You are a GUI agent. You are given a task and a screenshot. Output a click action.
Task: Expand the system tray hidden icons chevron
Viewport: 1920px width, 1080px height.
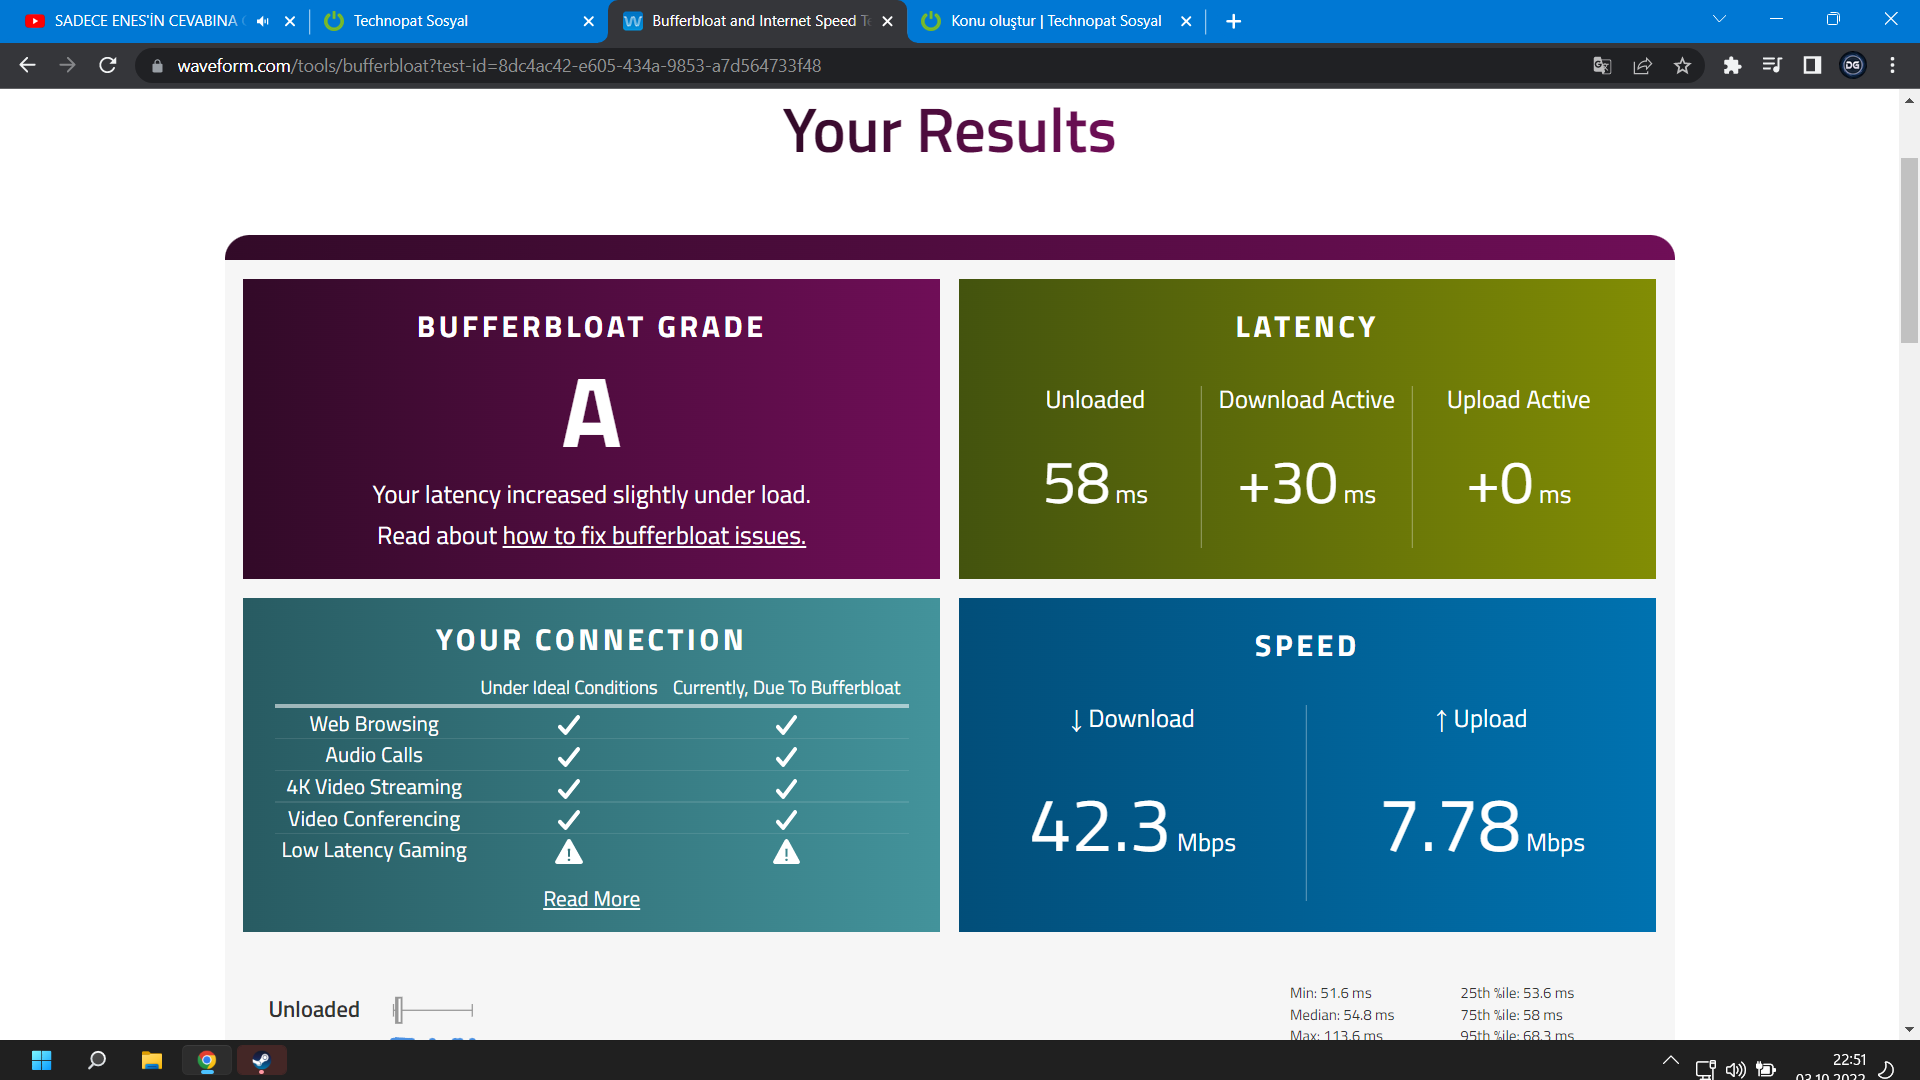pyautogui.click(x=1670, y=1061)
